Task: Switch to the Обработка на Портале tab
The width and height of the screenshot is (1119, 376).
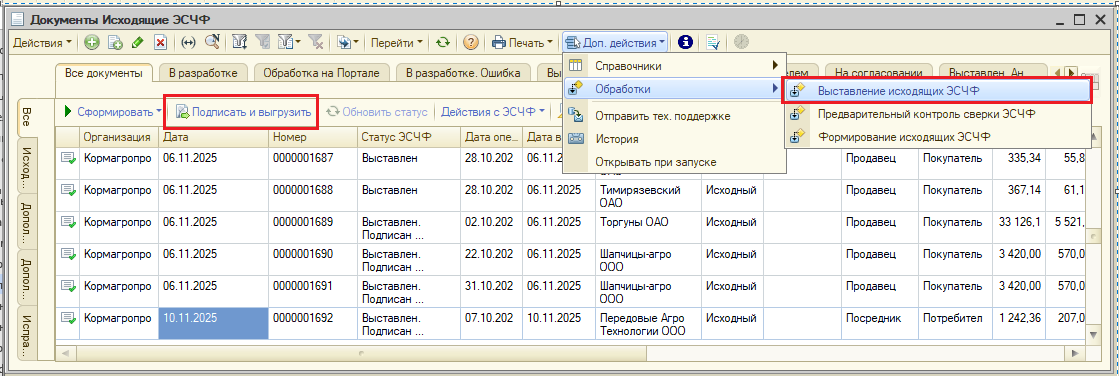Action: pos(321,72)
